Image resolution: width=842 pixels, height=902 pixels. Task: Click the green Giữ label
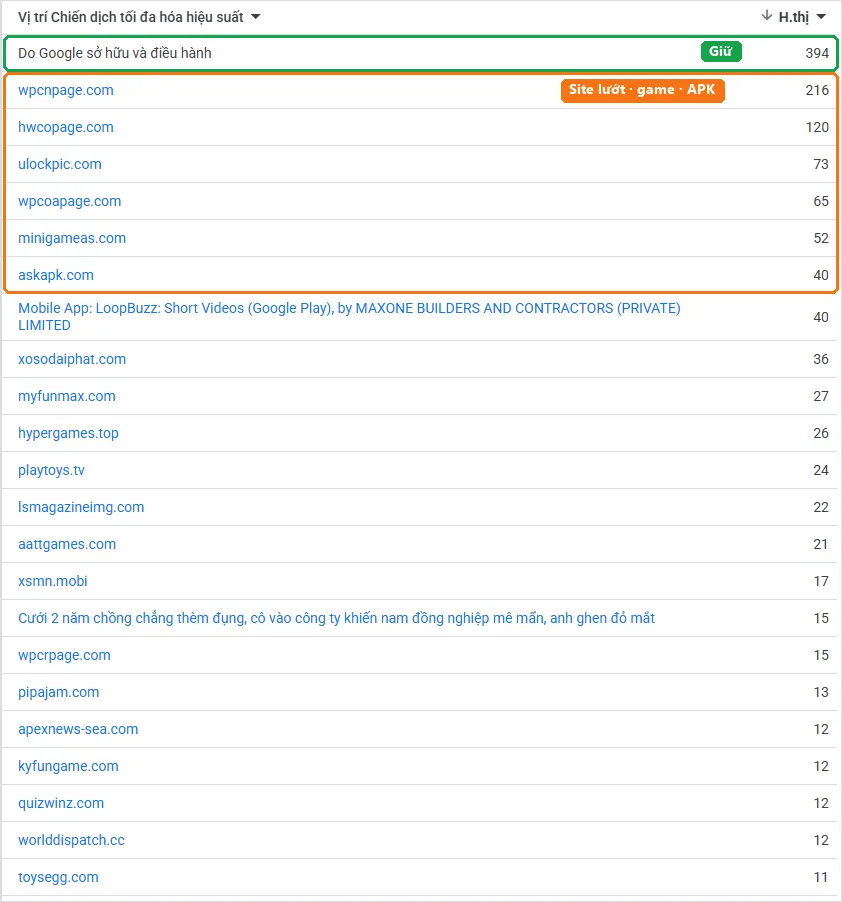721,52
